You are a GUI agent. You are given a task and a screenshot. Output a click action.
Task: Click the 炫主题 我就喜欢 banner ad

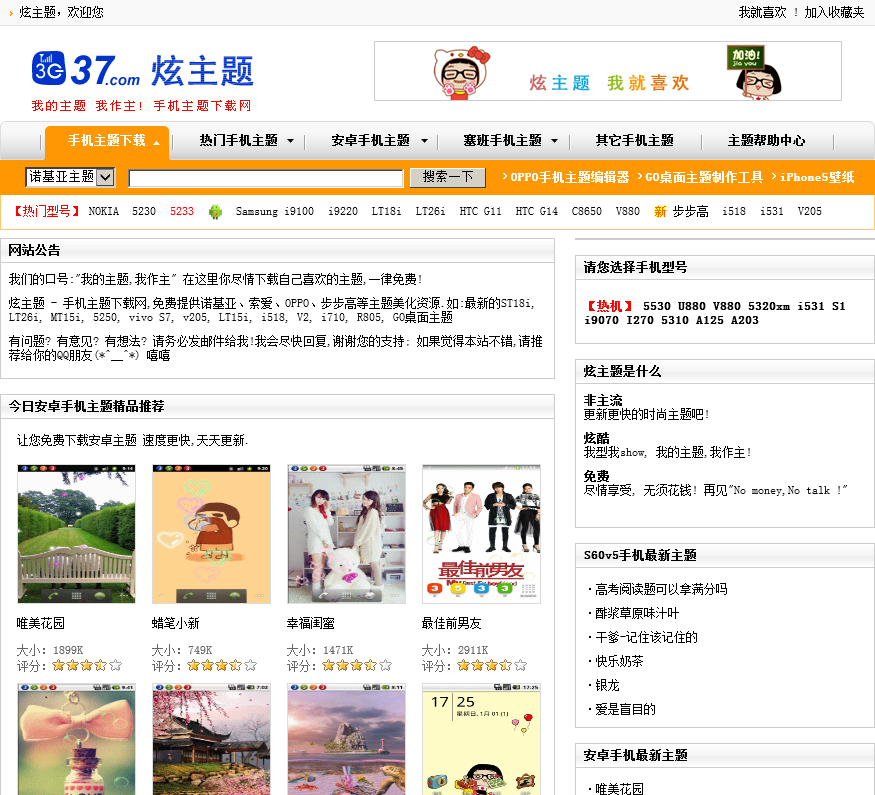[x=608, y=71]
